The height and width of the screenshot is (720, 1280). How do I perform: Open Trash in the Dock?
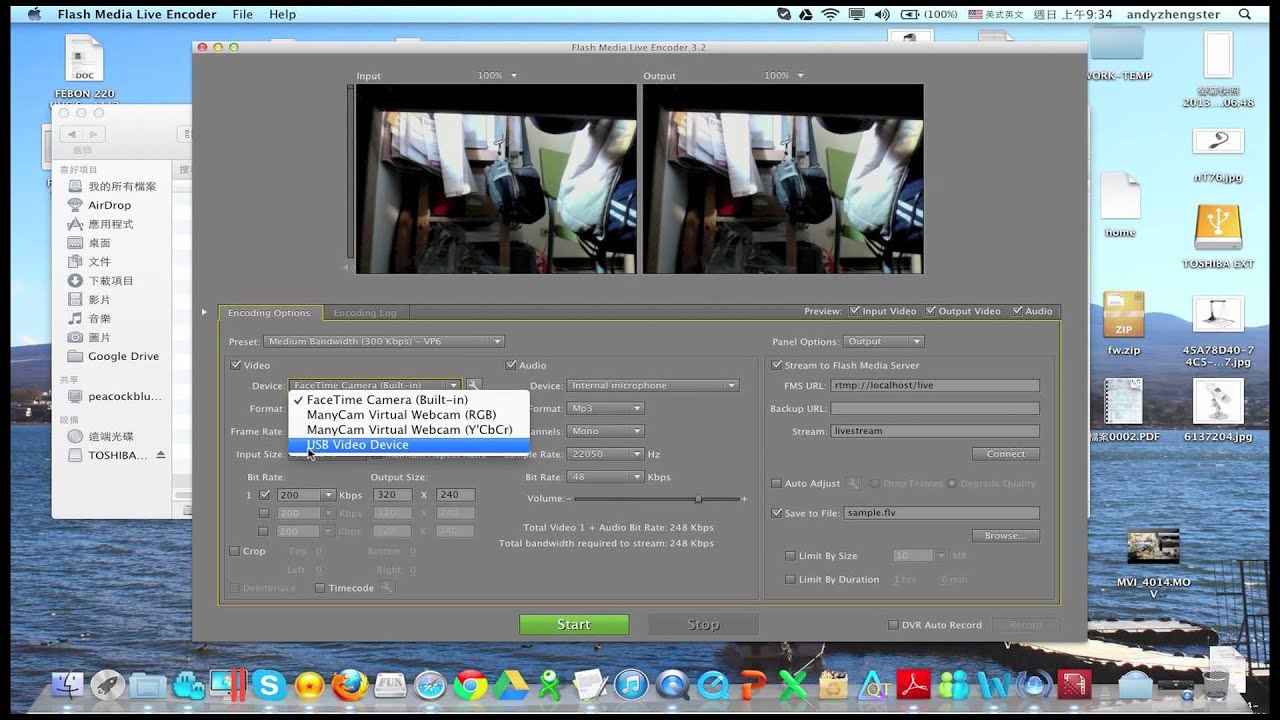[x=1216, y=685]
